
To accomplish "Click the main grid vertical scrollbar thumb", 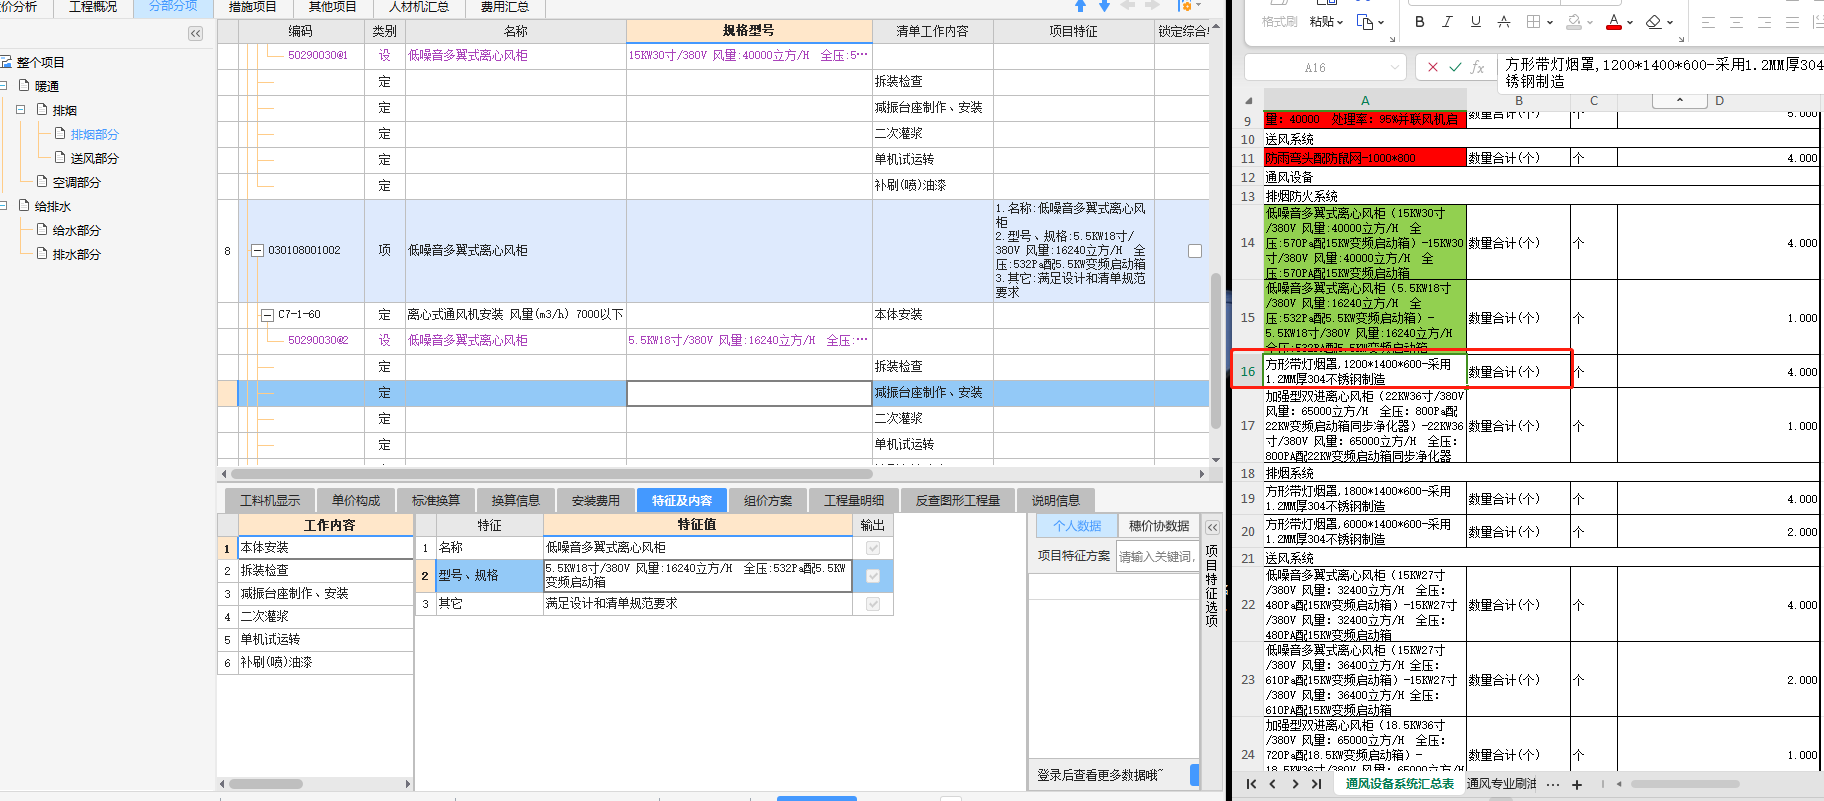I will tap(1216, 349).
